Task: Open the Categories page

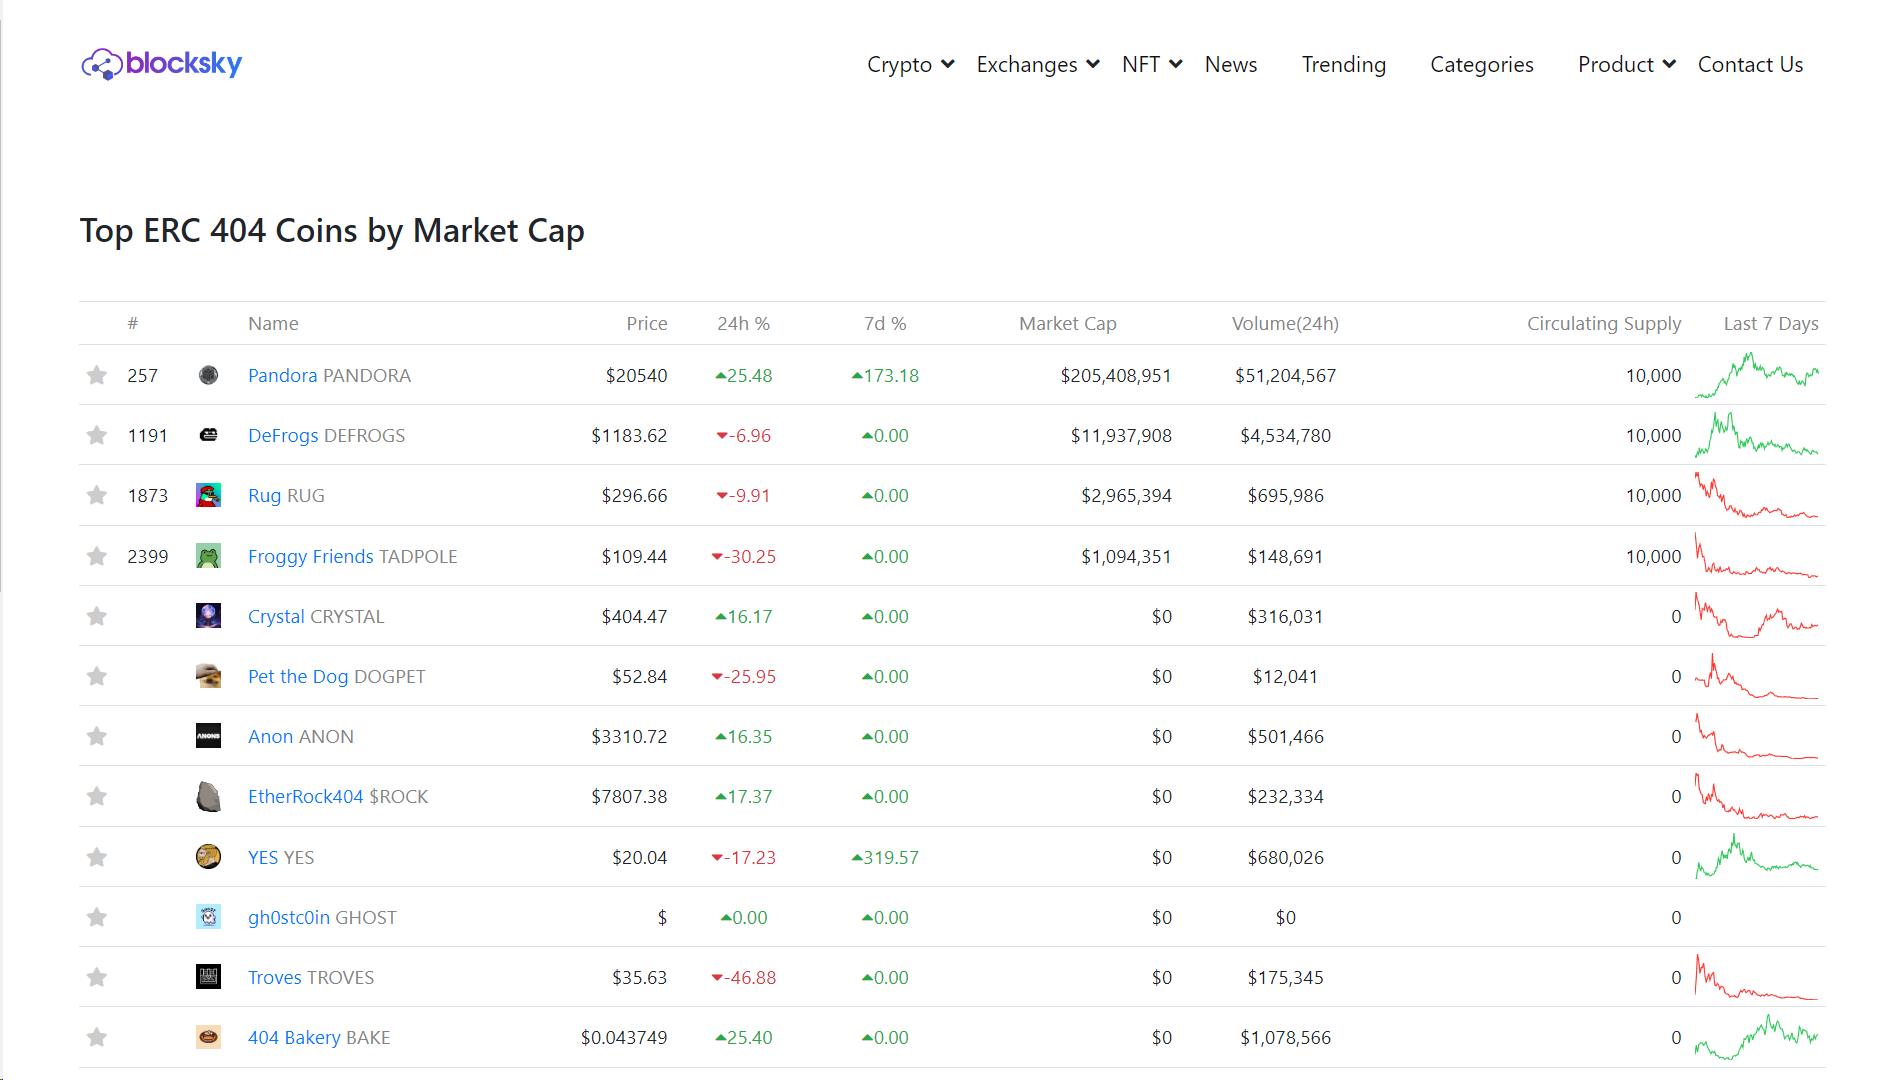Action: [x=1482, y=64]
